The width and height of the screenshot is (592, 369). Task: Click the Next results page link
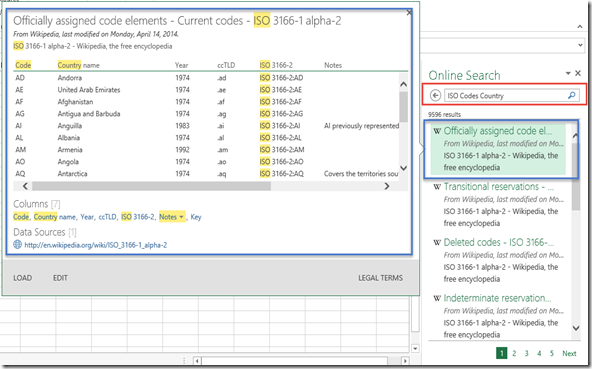(569, 354)
